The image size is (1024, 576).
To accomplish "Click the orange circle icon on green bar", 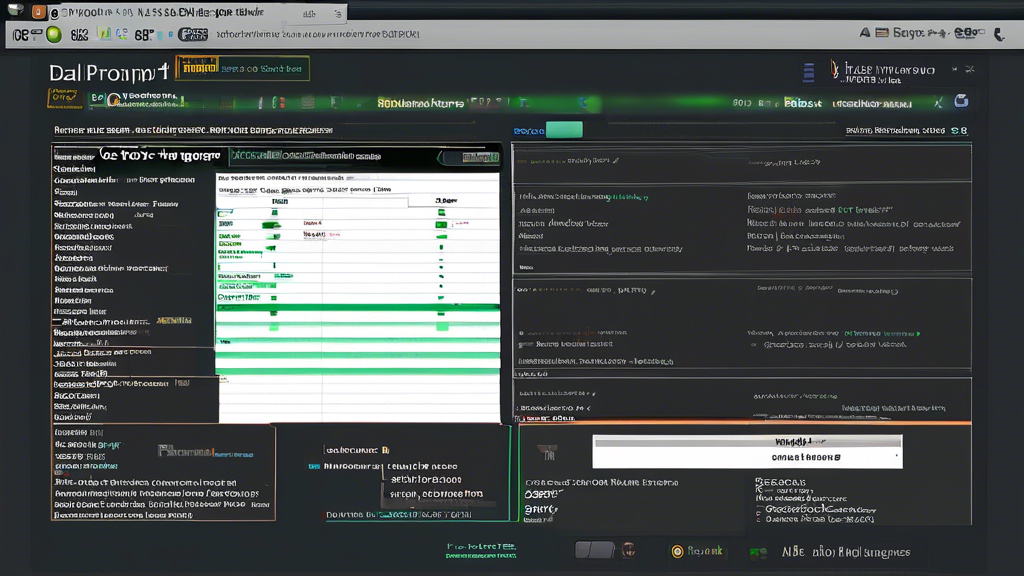I will 114,100.
